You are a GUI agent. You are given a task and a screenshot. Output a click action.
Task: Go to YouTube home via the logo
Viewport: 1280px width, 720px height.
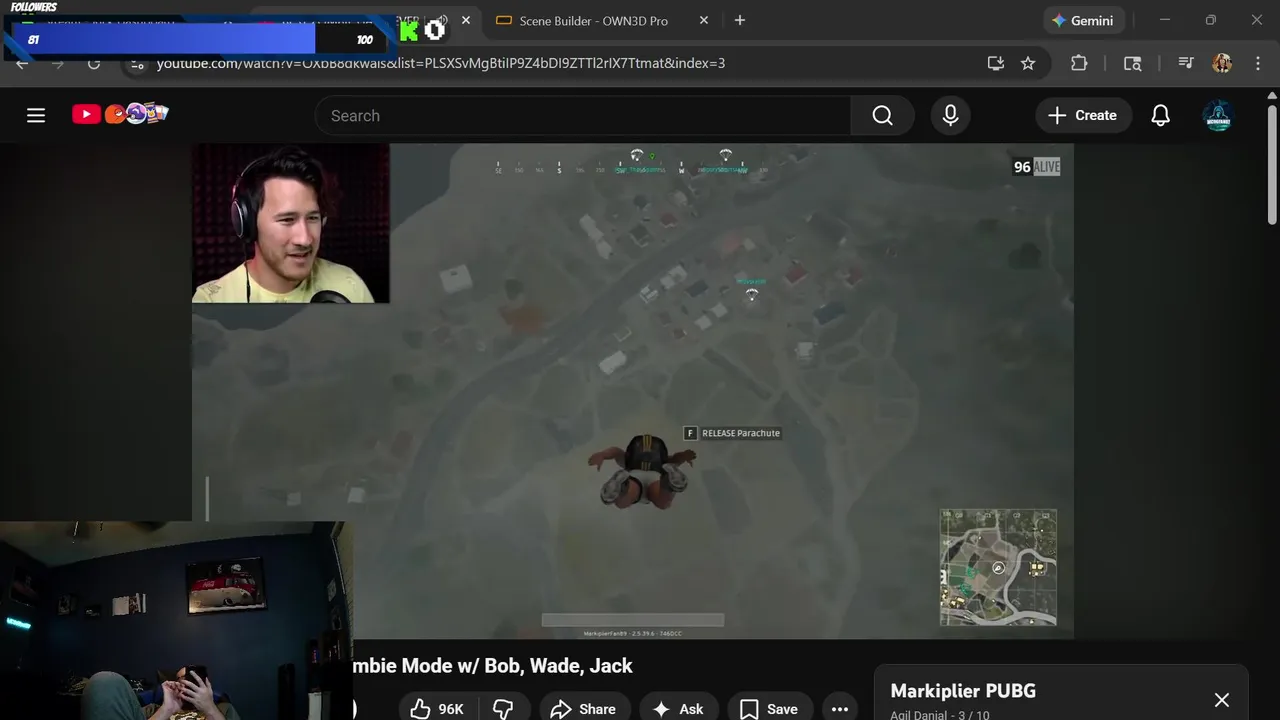click(x=120, y=114)
